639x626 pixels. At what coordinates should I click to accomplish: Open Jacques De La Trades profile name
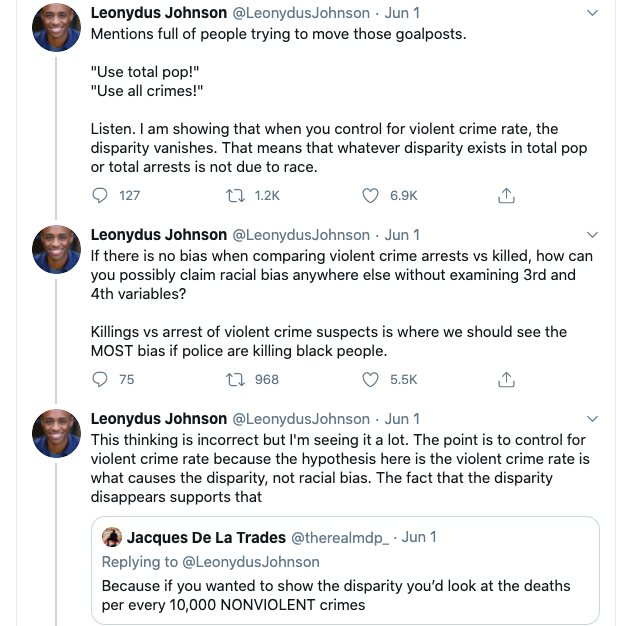click(206, 538)
